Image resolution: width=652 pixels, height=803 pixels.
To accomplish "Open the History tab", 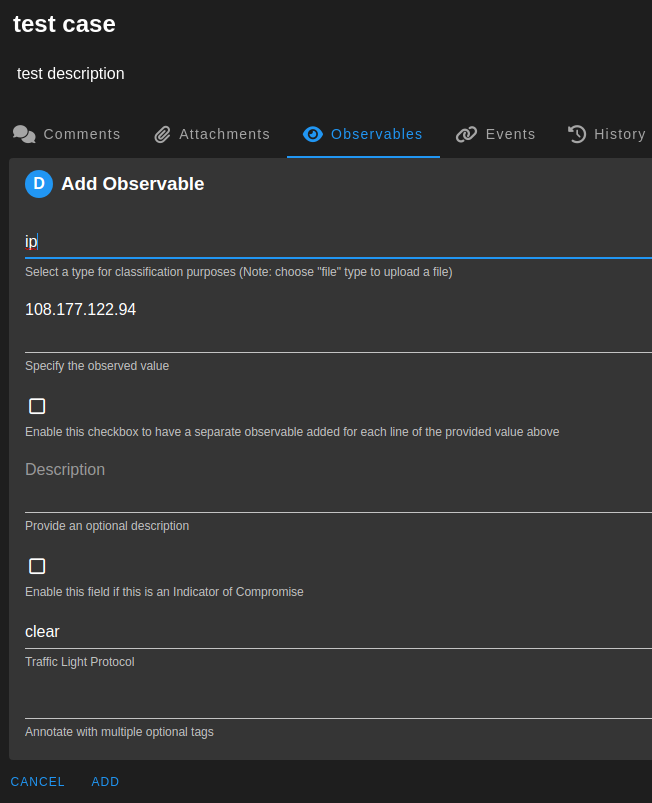I will [606, 134].
